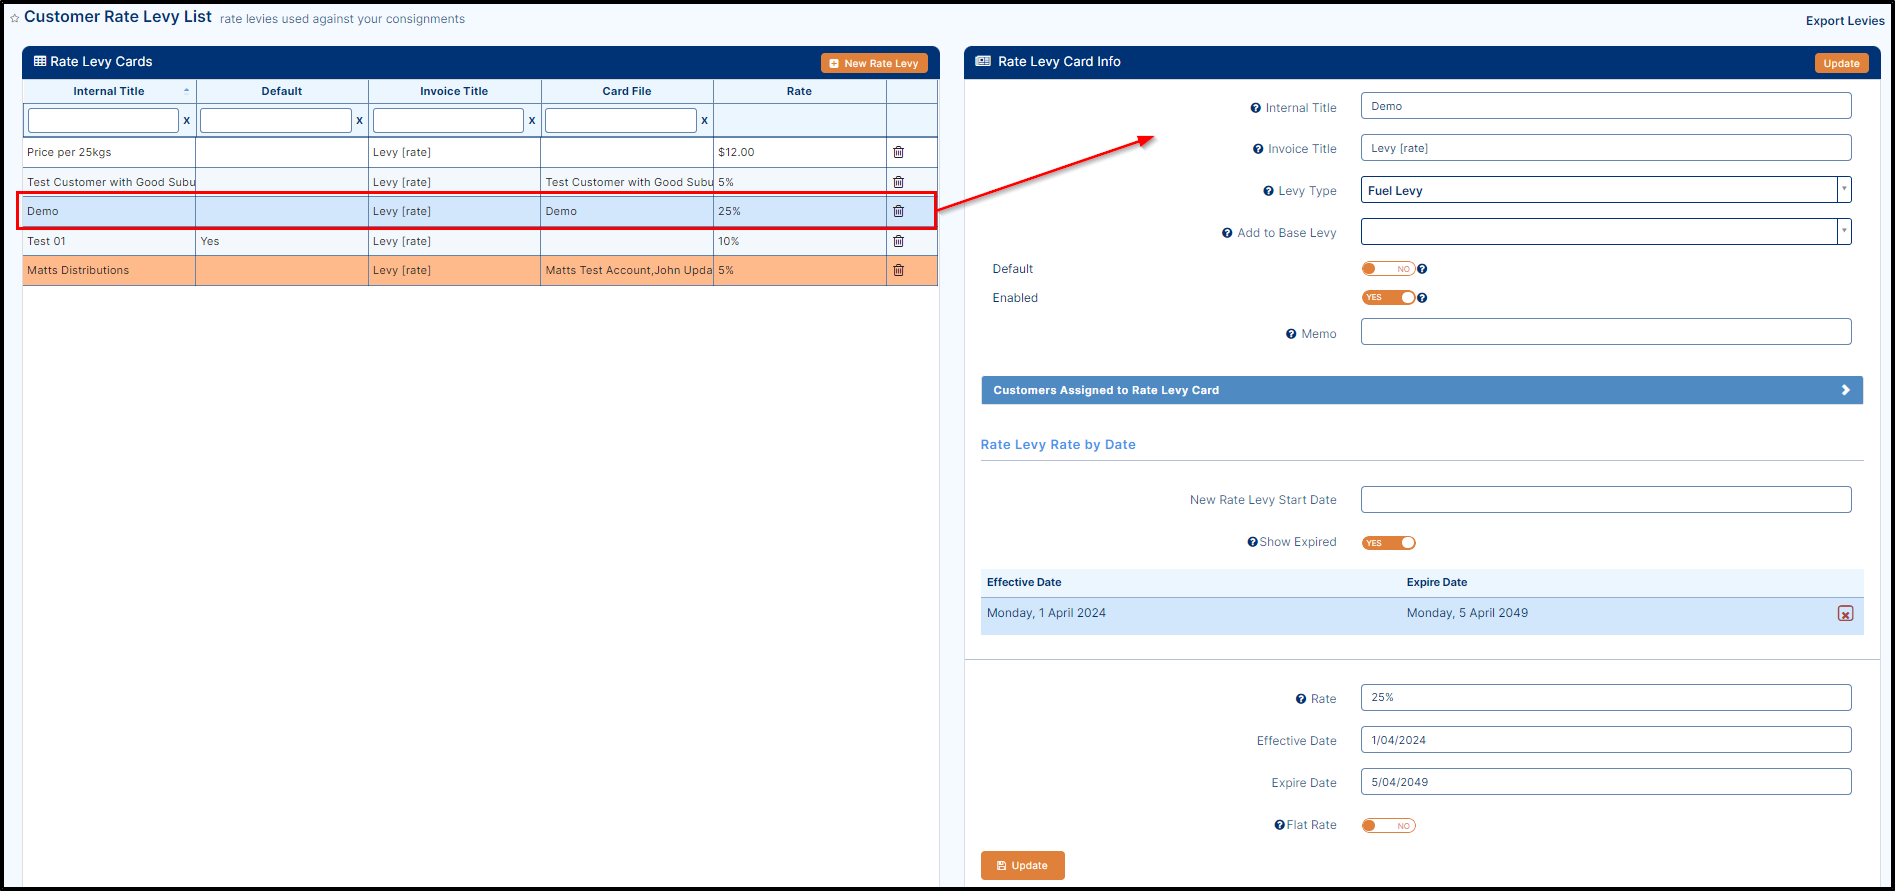Click the Export Levies link

pyautogui.click(x=1844, y=21)
